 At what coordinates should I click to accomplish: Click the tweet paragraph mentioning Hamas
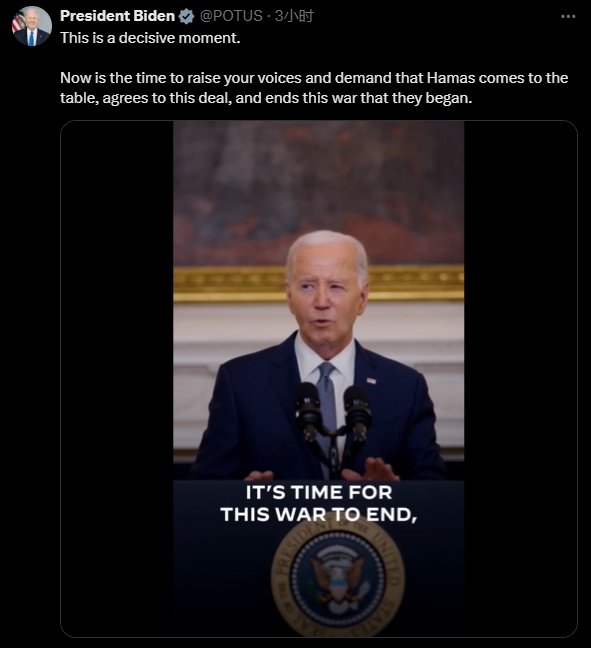point(314,88)
